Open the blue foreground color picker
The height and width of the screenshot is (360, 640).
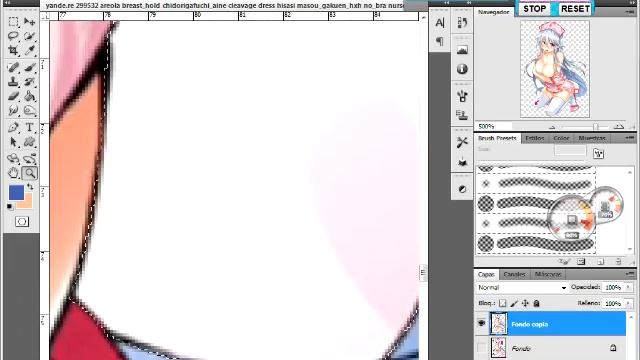point(16,192)
